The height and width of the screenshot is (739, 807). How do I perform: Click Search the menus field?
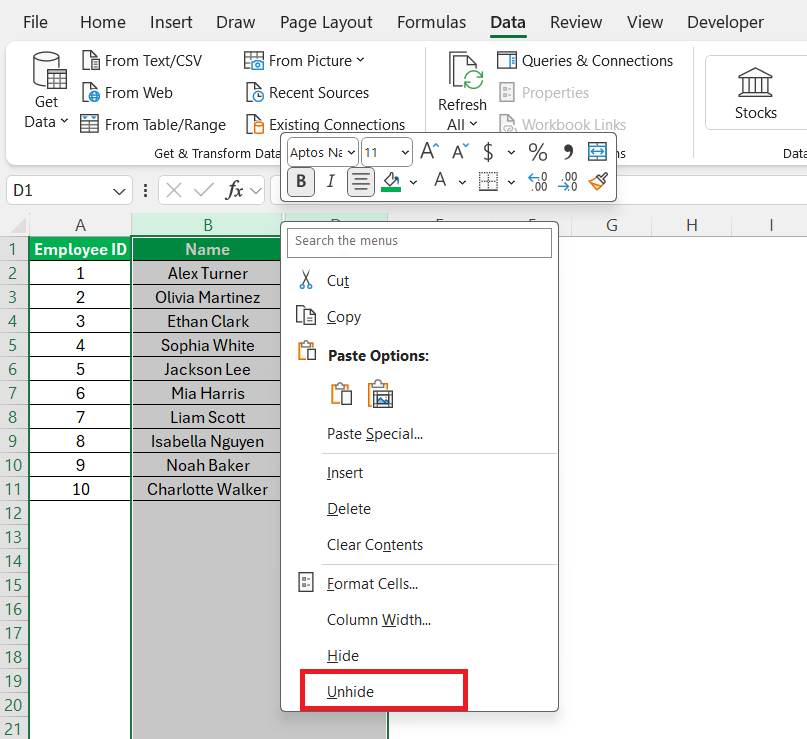coord(419,242)
